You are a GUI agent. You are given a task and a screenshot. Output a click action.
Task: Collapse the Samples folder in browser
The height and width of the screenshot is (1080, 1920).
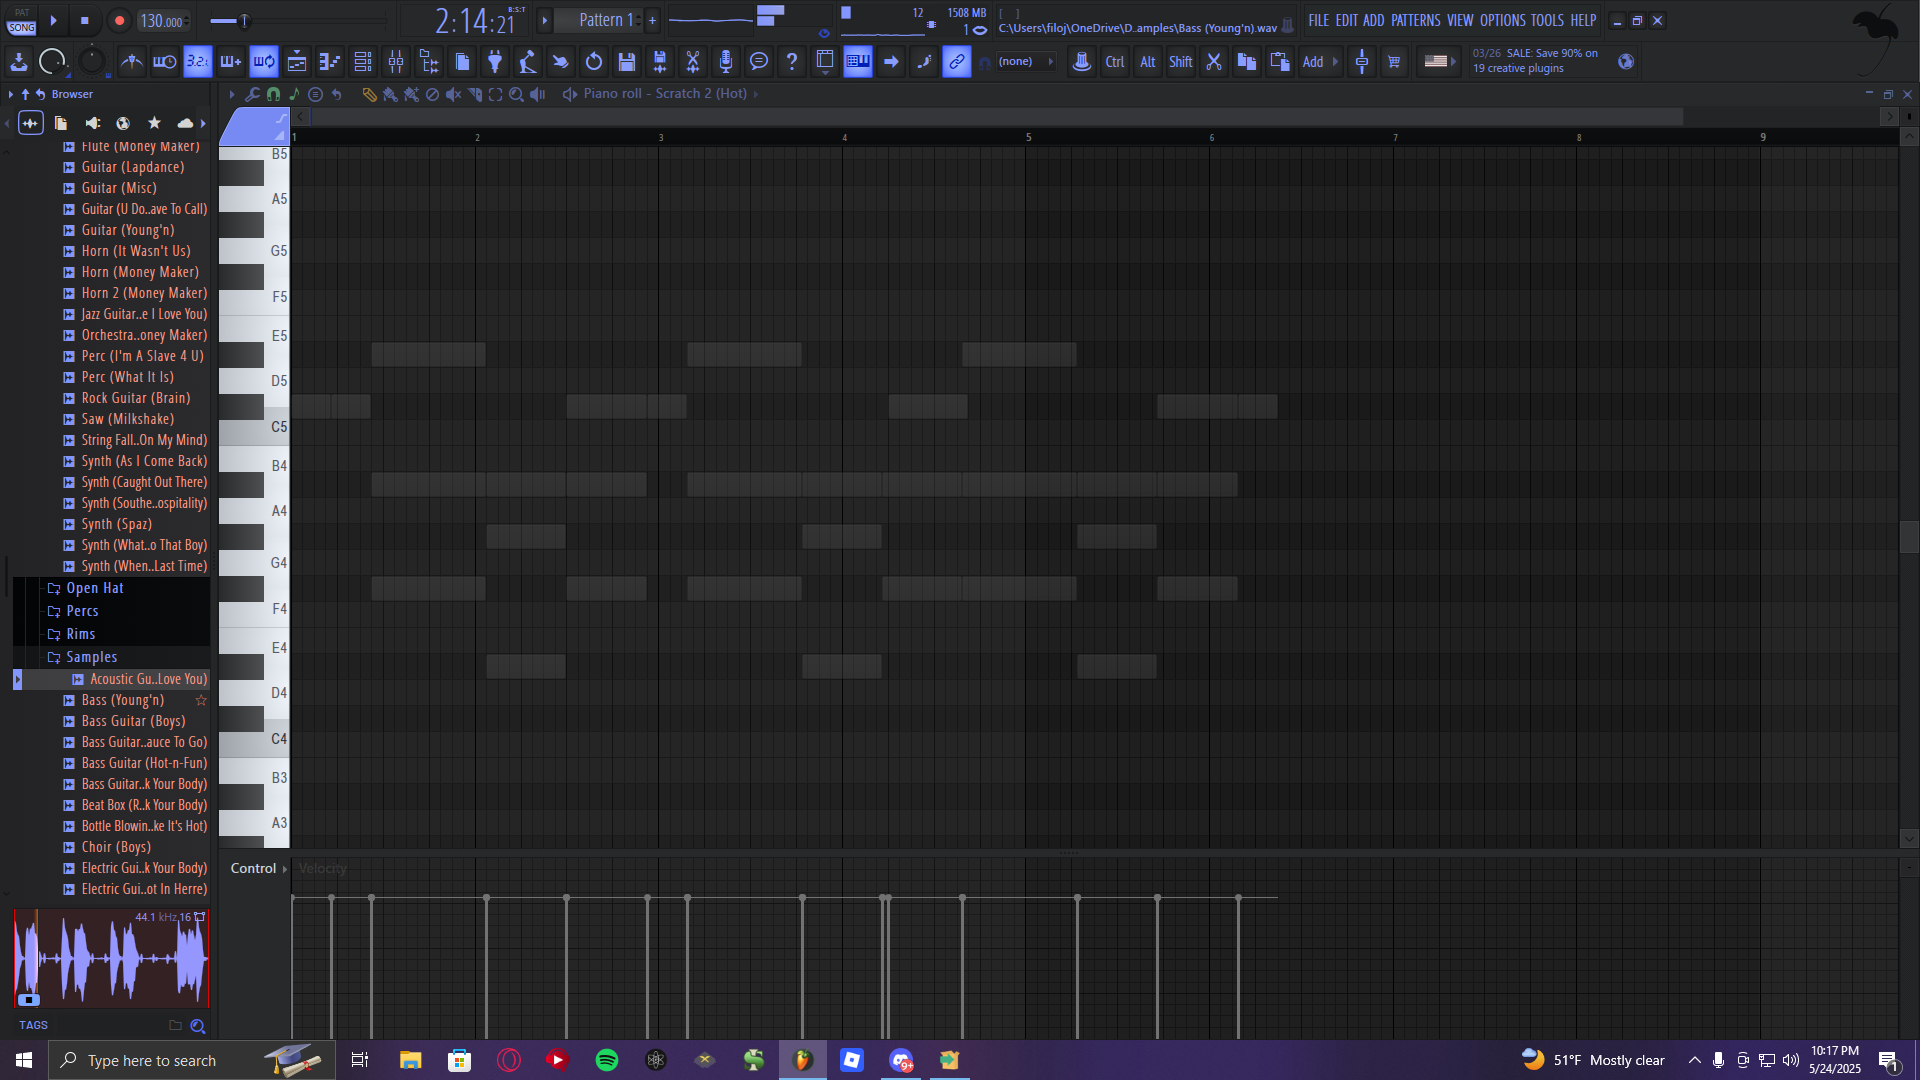pyautogui.click(x=91, y=657)
